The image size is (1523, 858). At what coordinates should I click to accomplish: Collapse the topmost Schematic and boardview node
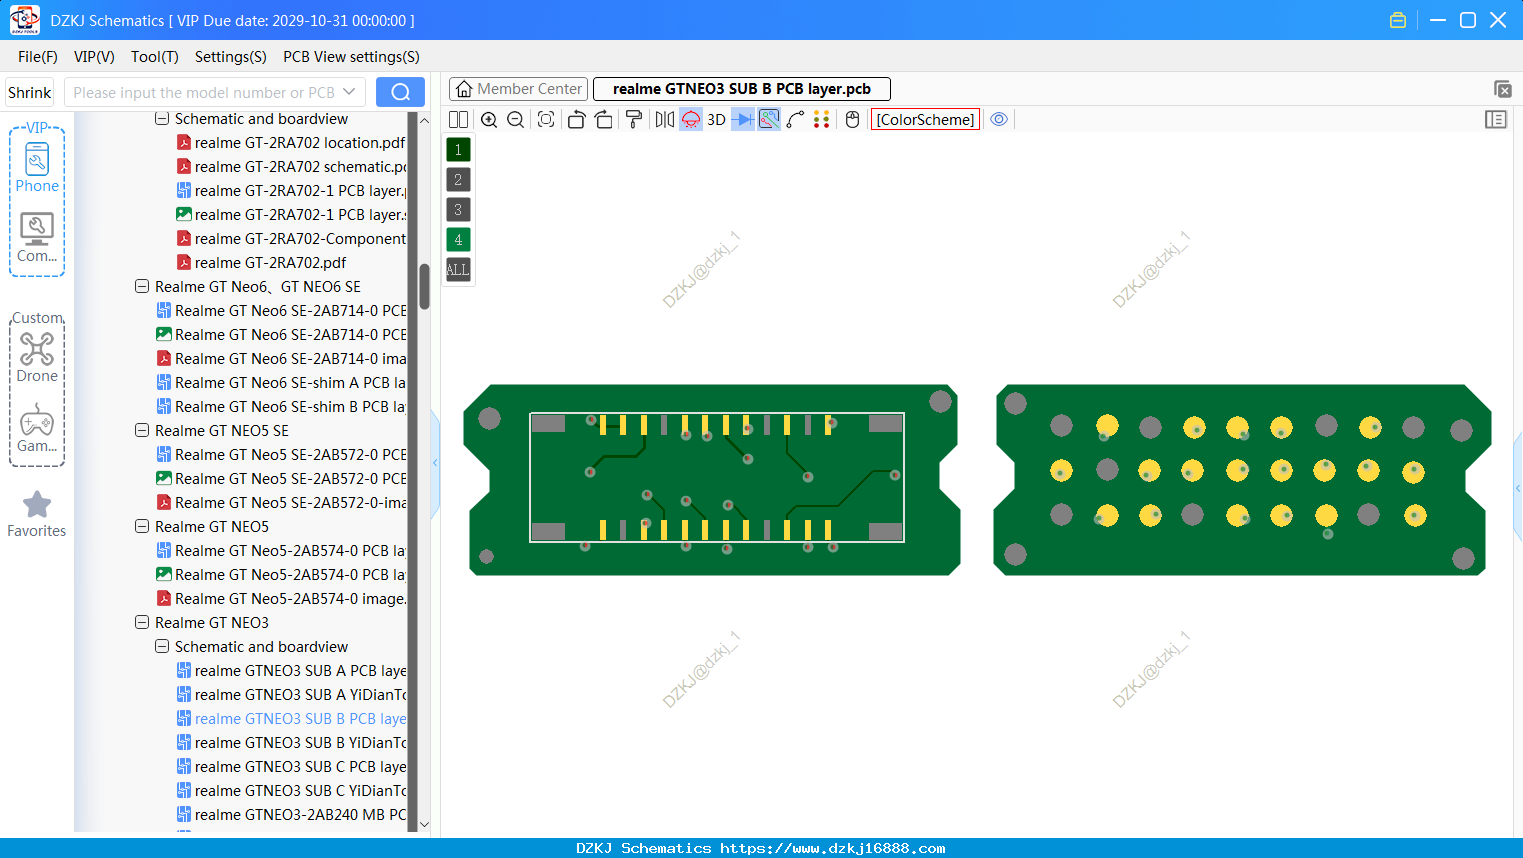point(162,118)
